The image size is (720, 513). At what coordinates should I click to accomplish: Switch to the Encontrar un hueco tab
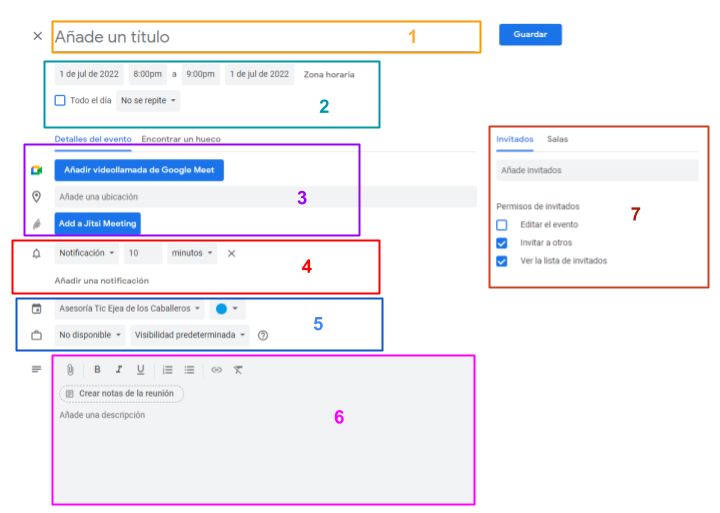coord(181,139)
